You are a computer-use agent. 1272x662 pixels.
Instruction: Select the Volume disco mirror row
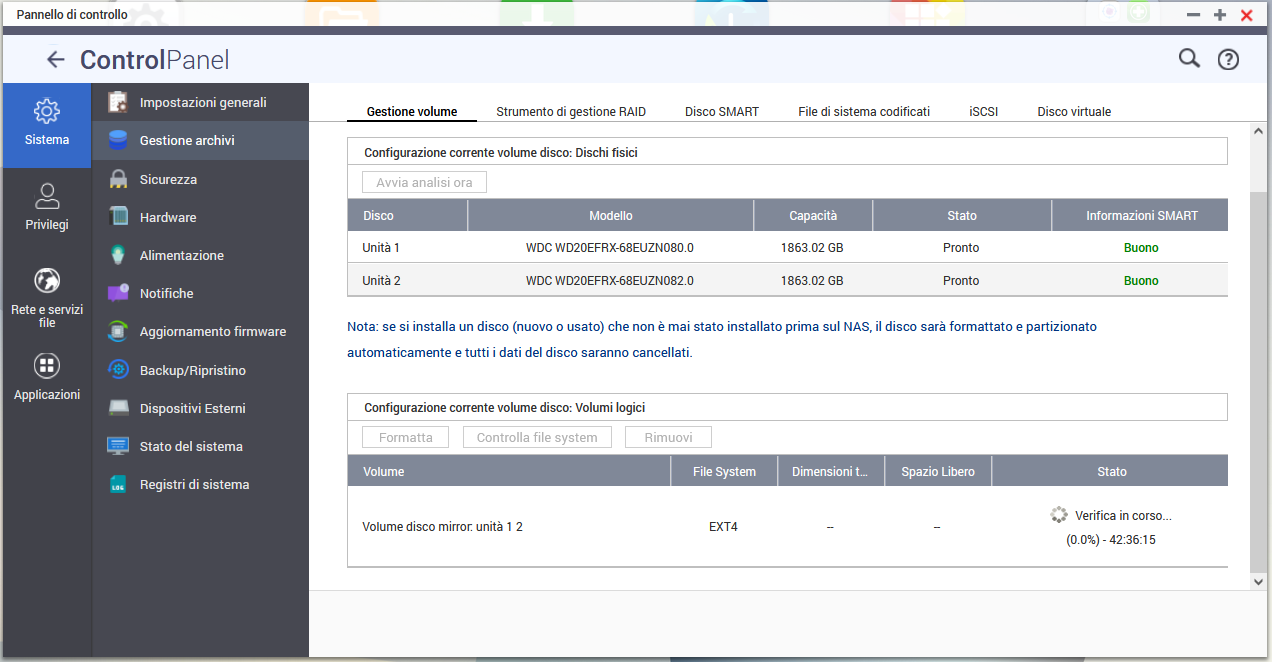(x=787, y=527)
